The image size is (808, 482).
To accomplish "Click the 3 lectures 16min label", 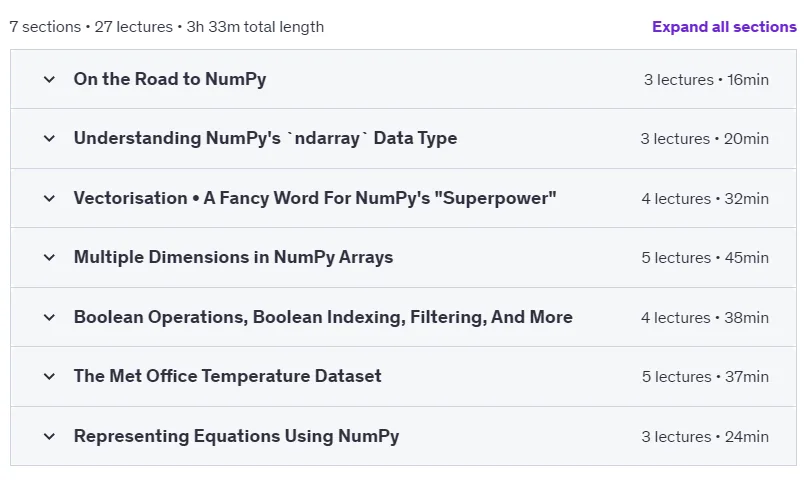I will pyautogui.click(x=706, y=80).
